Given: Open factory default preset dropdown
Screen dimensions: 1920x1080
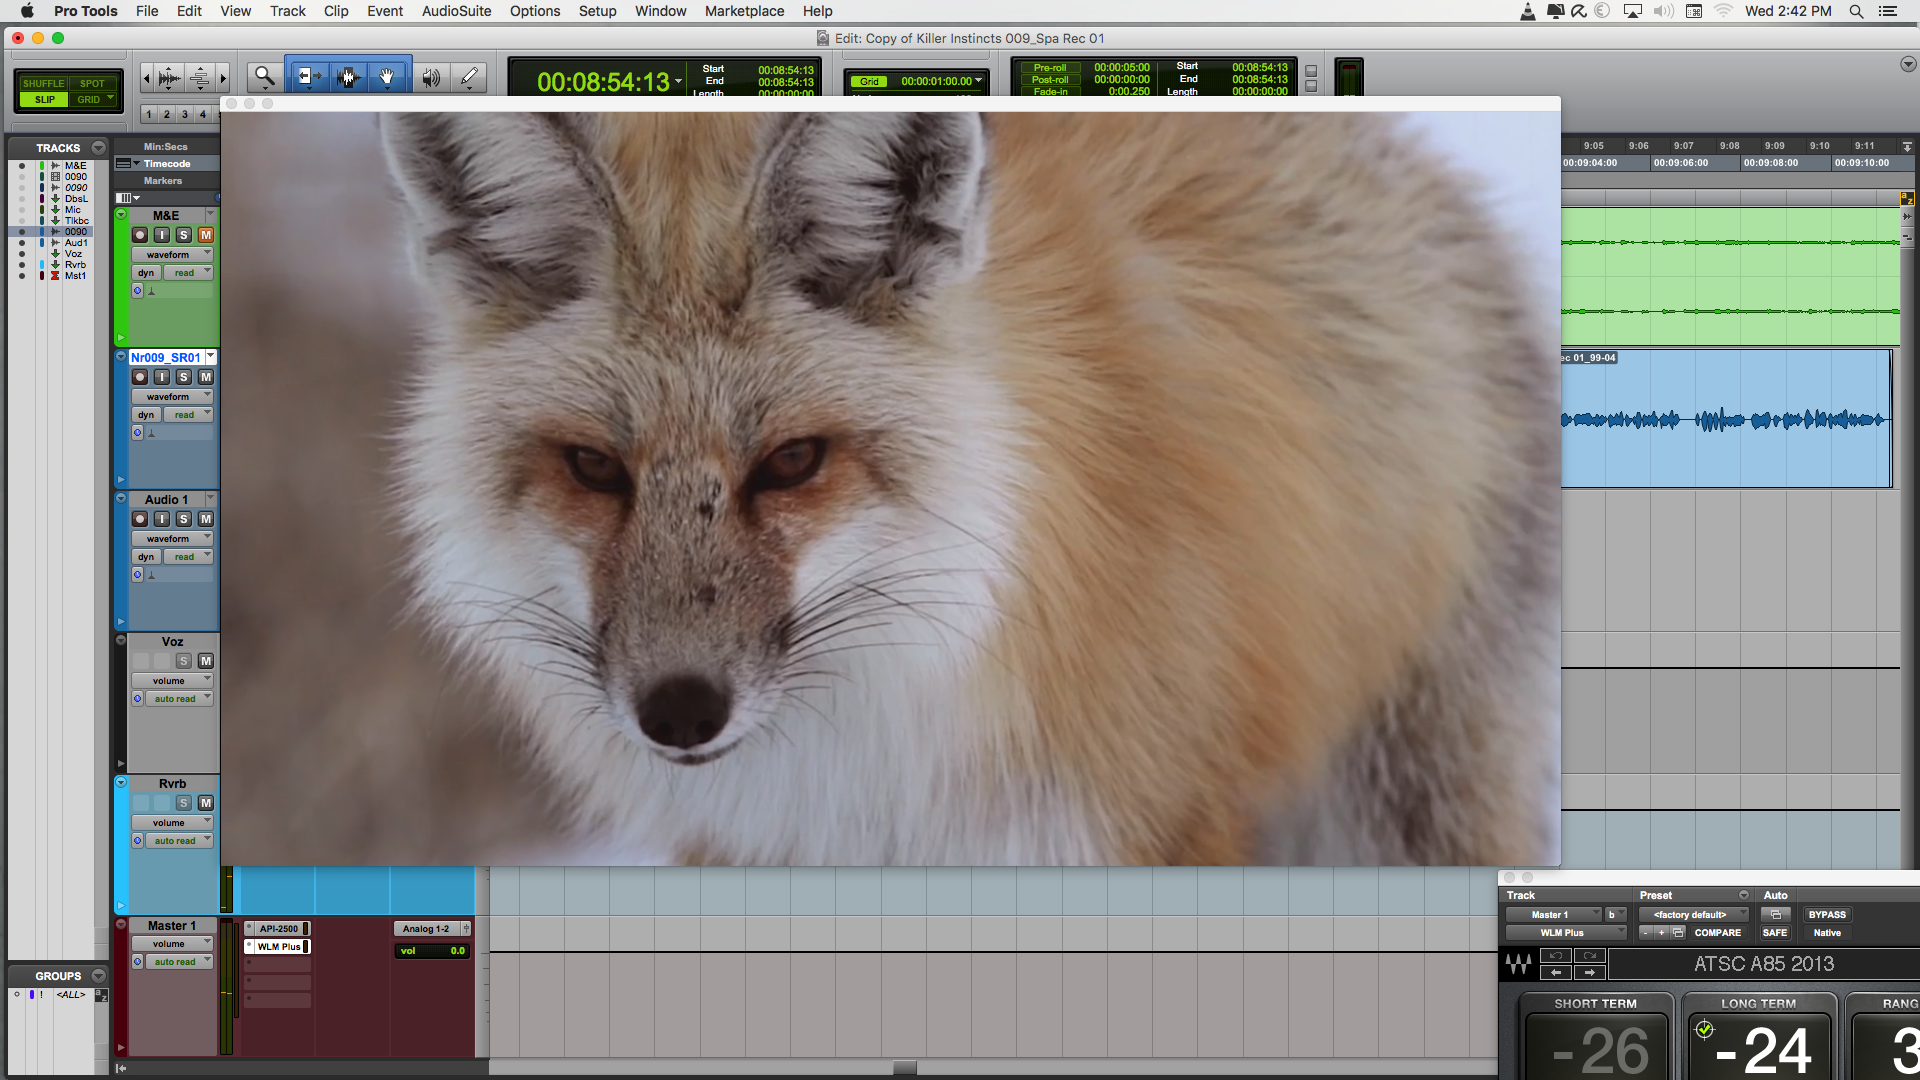Looking at the screenshot, I should [1694, 915].
